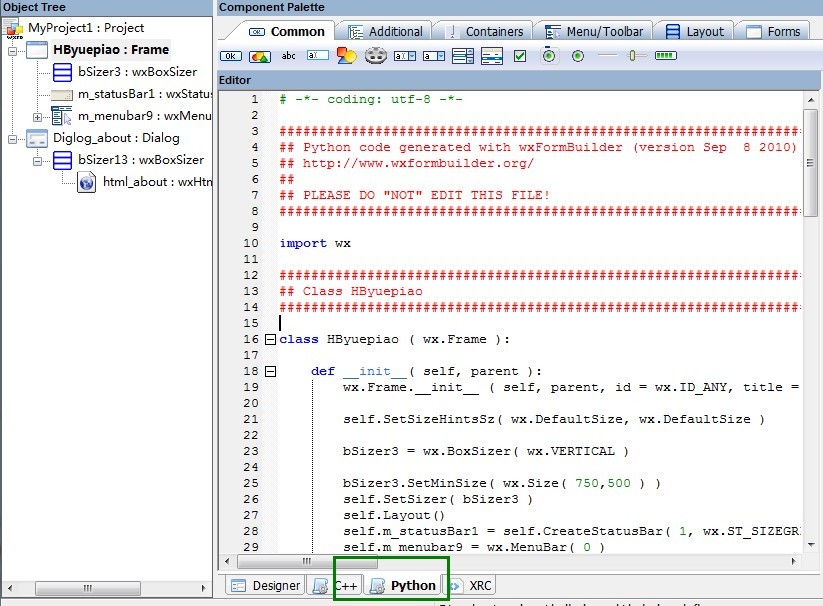Open the Layout palette tab
This screenshot has width=823, height=606.
[695, 31]
